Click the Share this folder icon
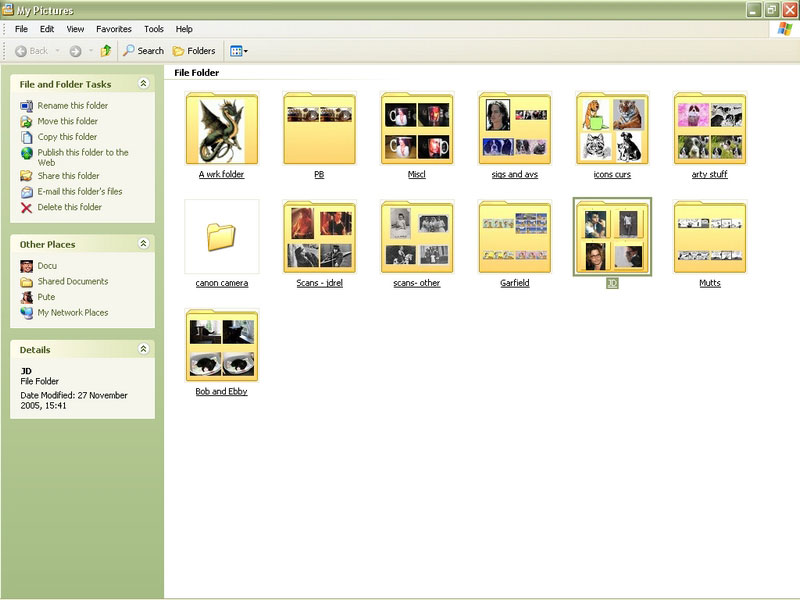The height and width of the screenshot is (600, 800). click(27, 177)
